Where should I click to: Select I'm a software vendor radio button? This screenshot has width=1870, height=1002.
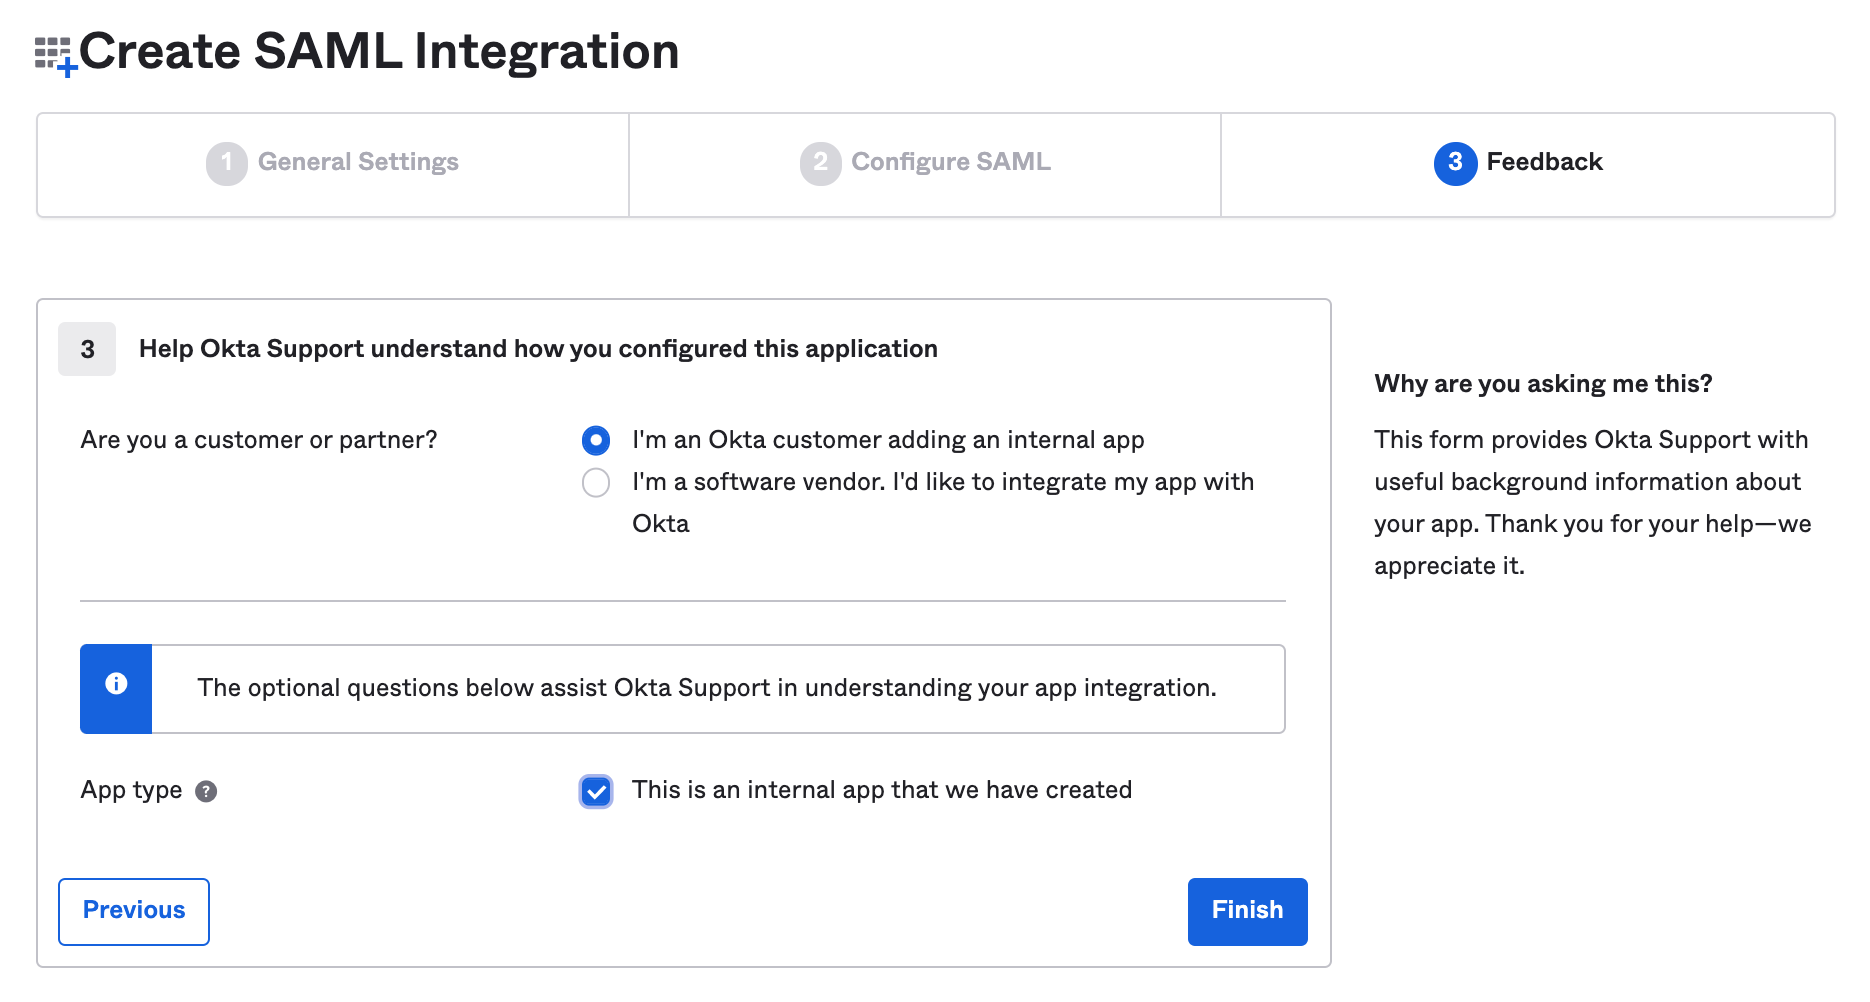pyautogui.click(x=596, y=483)
